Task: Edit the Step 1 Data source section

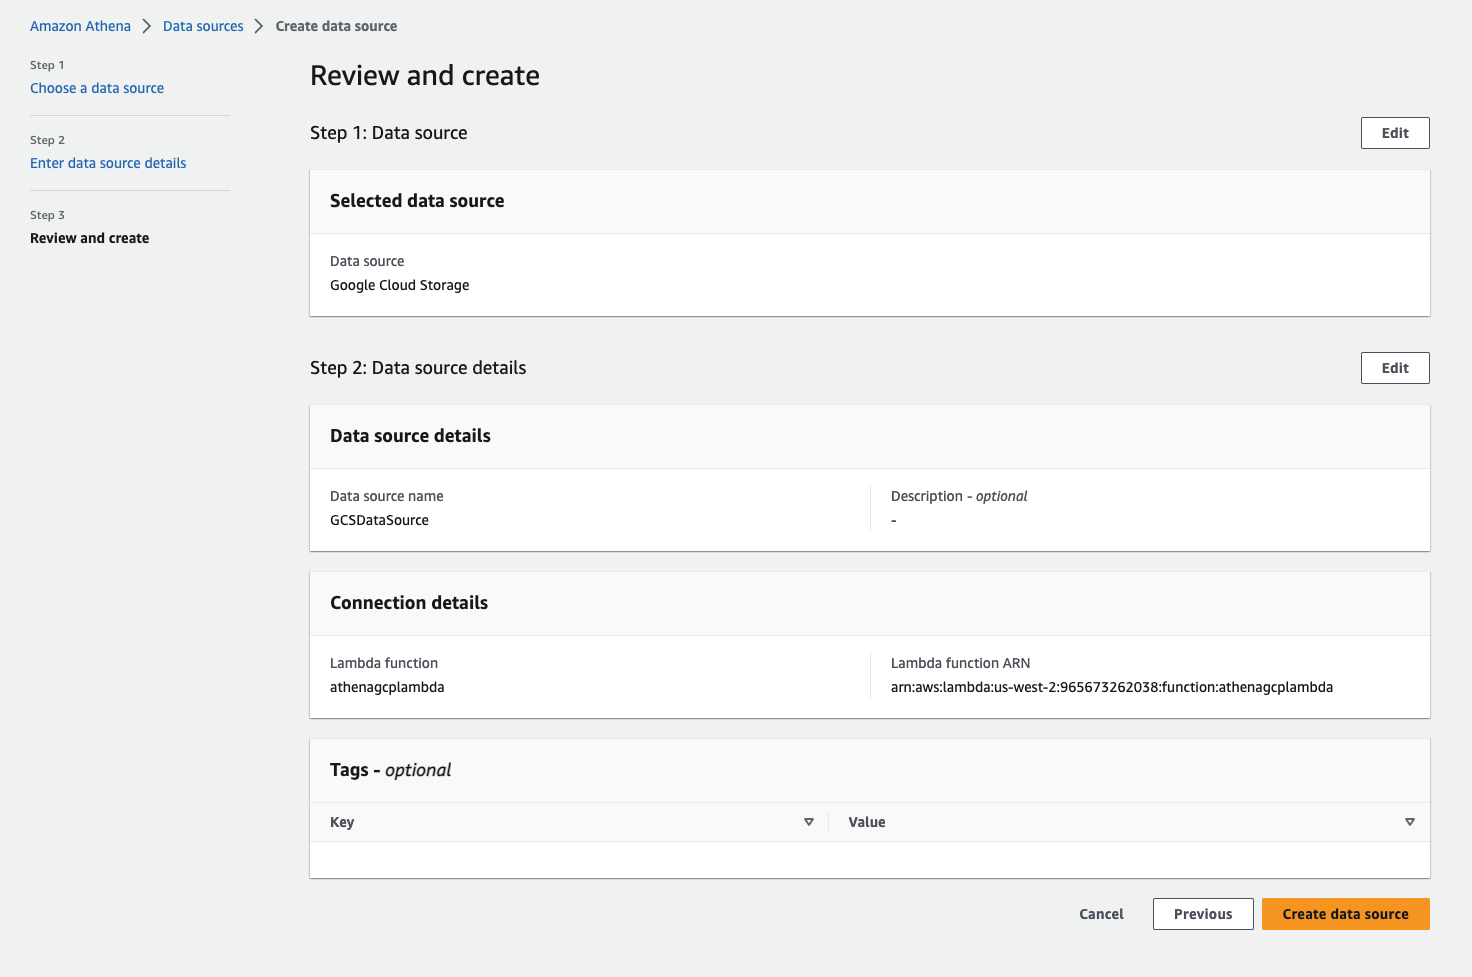Action: (1395, 133)
